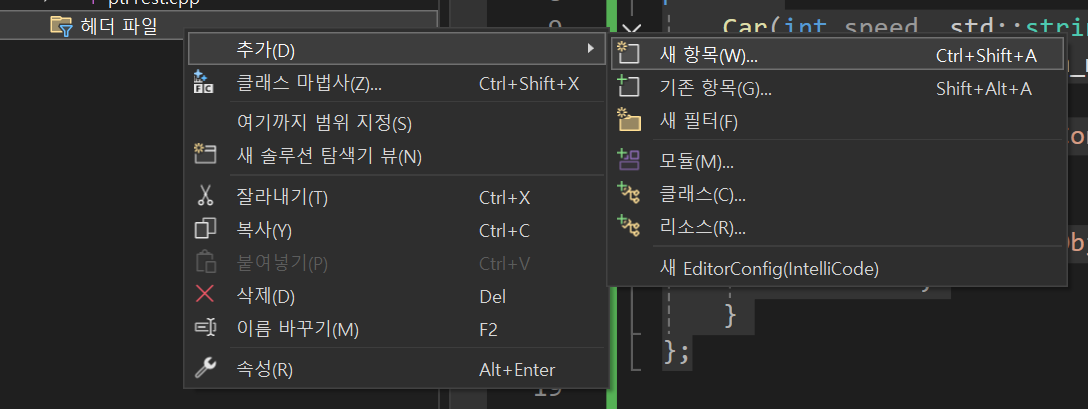Select 잘라내기(T) menu entry
This screenshot has width=1088, height=409.
[x=397, y=197]
